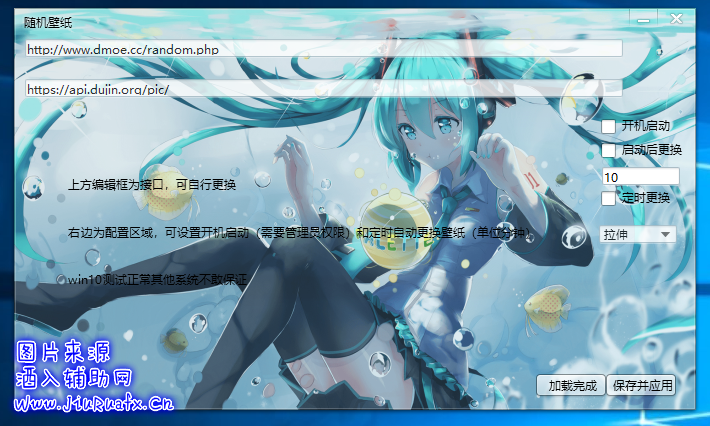
Task: Close the 随机壁纸 window
Action: (676, 19)
